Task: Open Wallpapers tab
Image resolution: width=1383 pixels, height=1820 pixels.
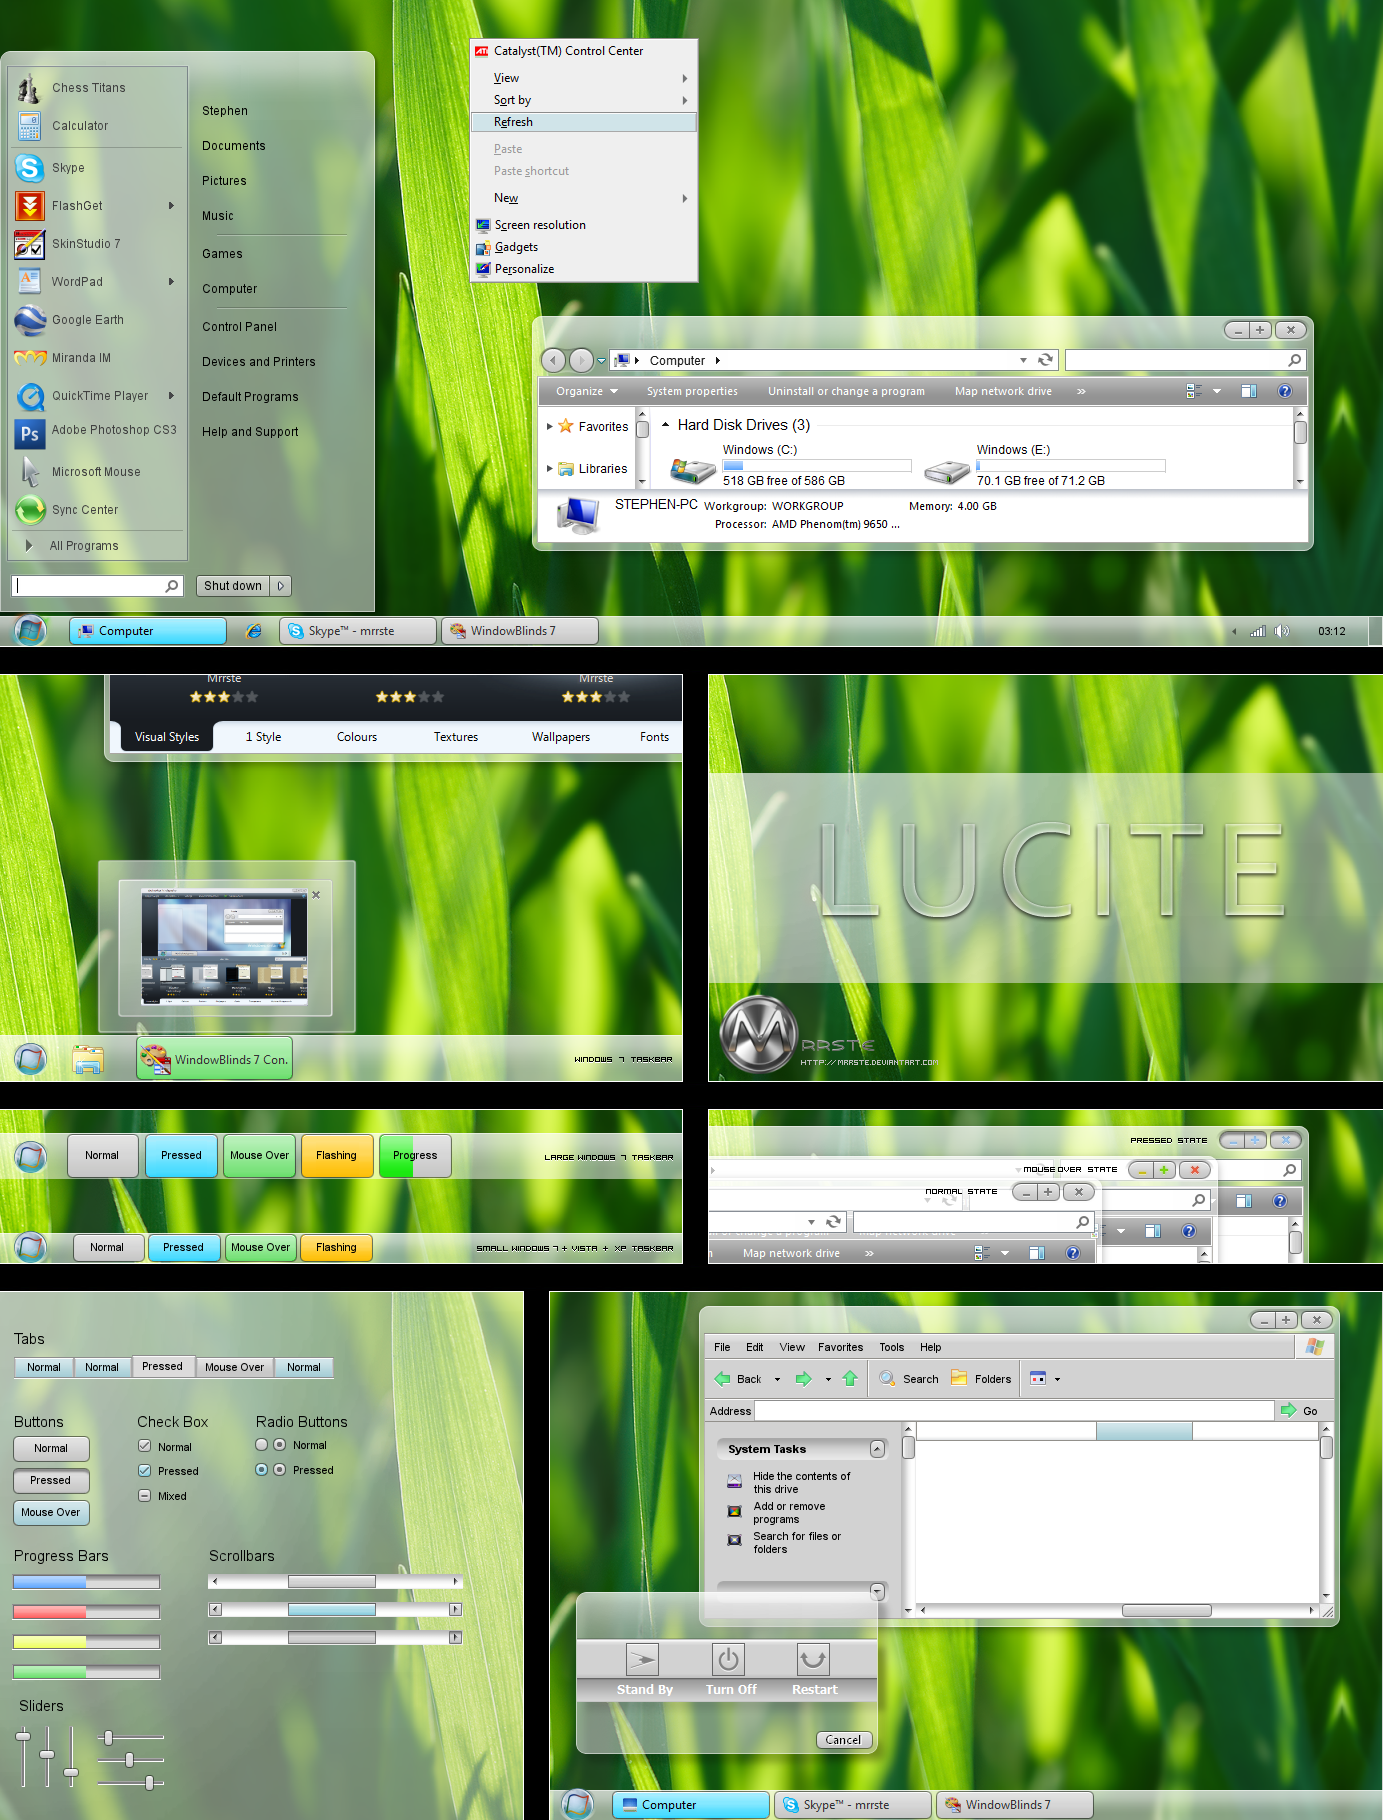Action: pos(561,737)
